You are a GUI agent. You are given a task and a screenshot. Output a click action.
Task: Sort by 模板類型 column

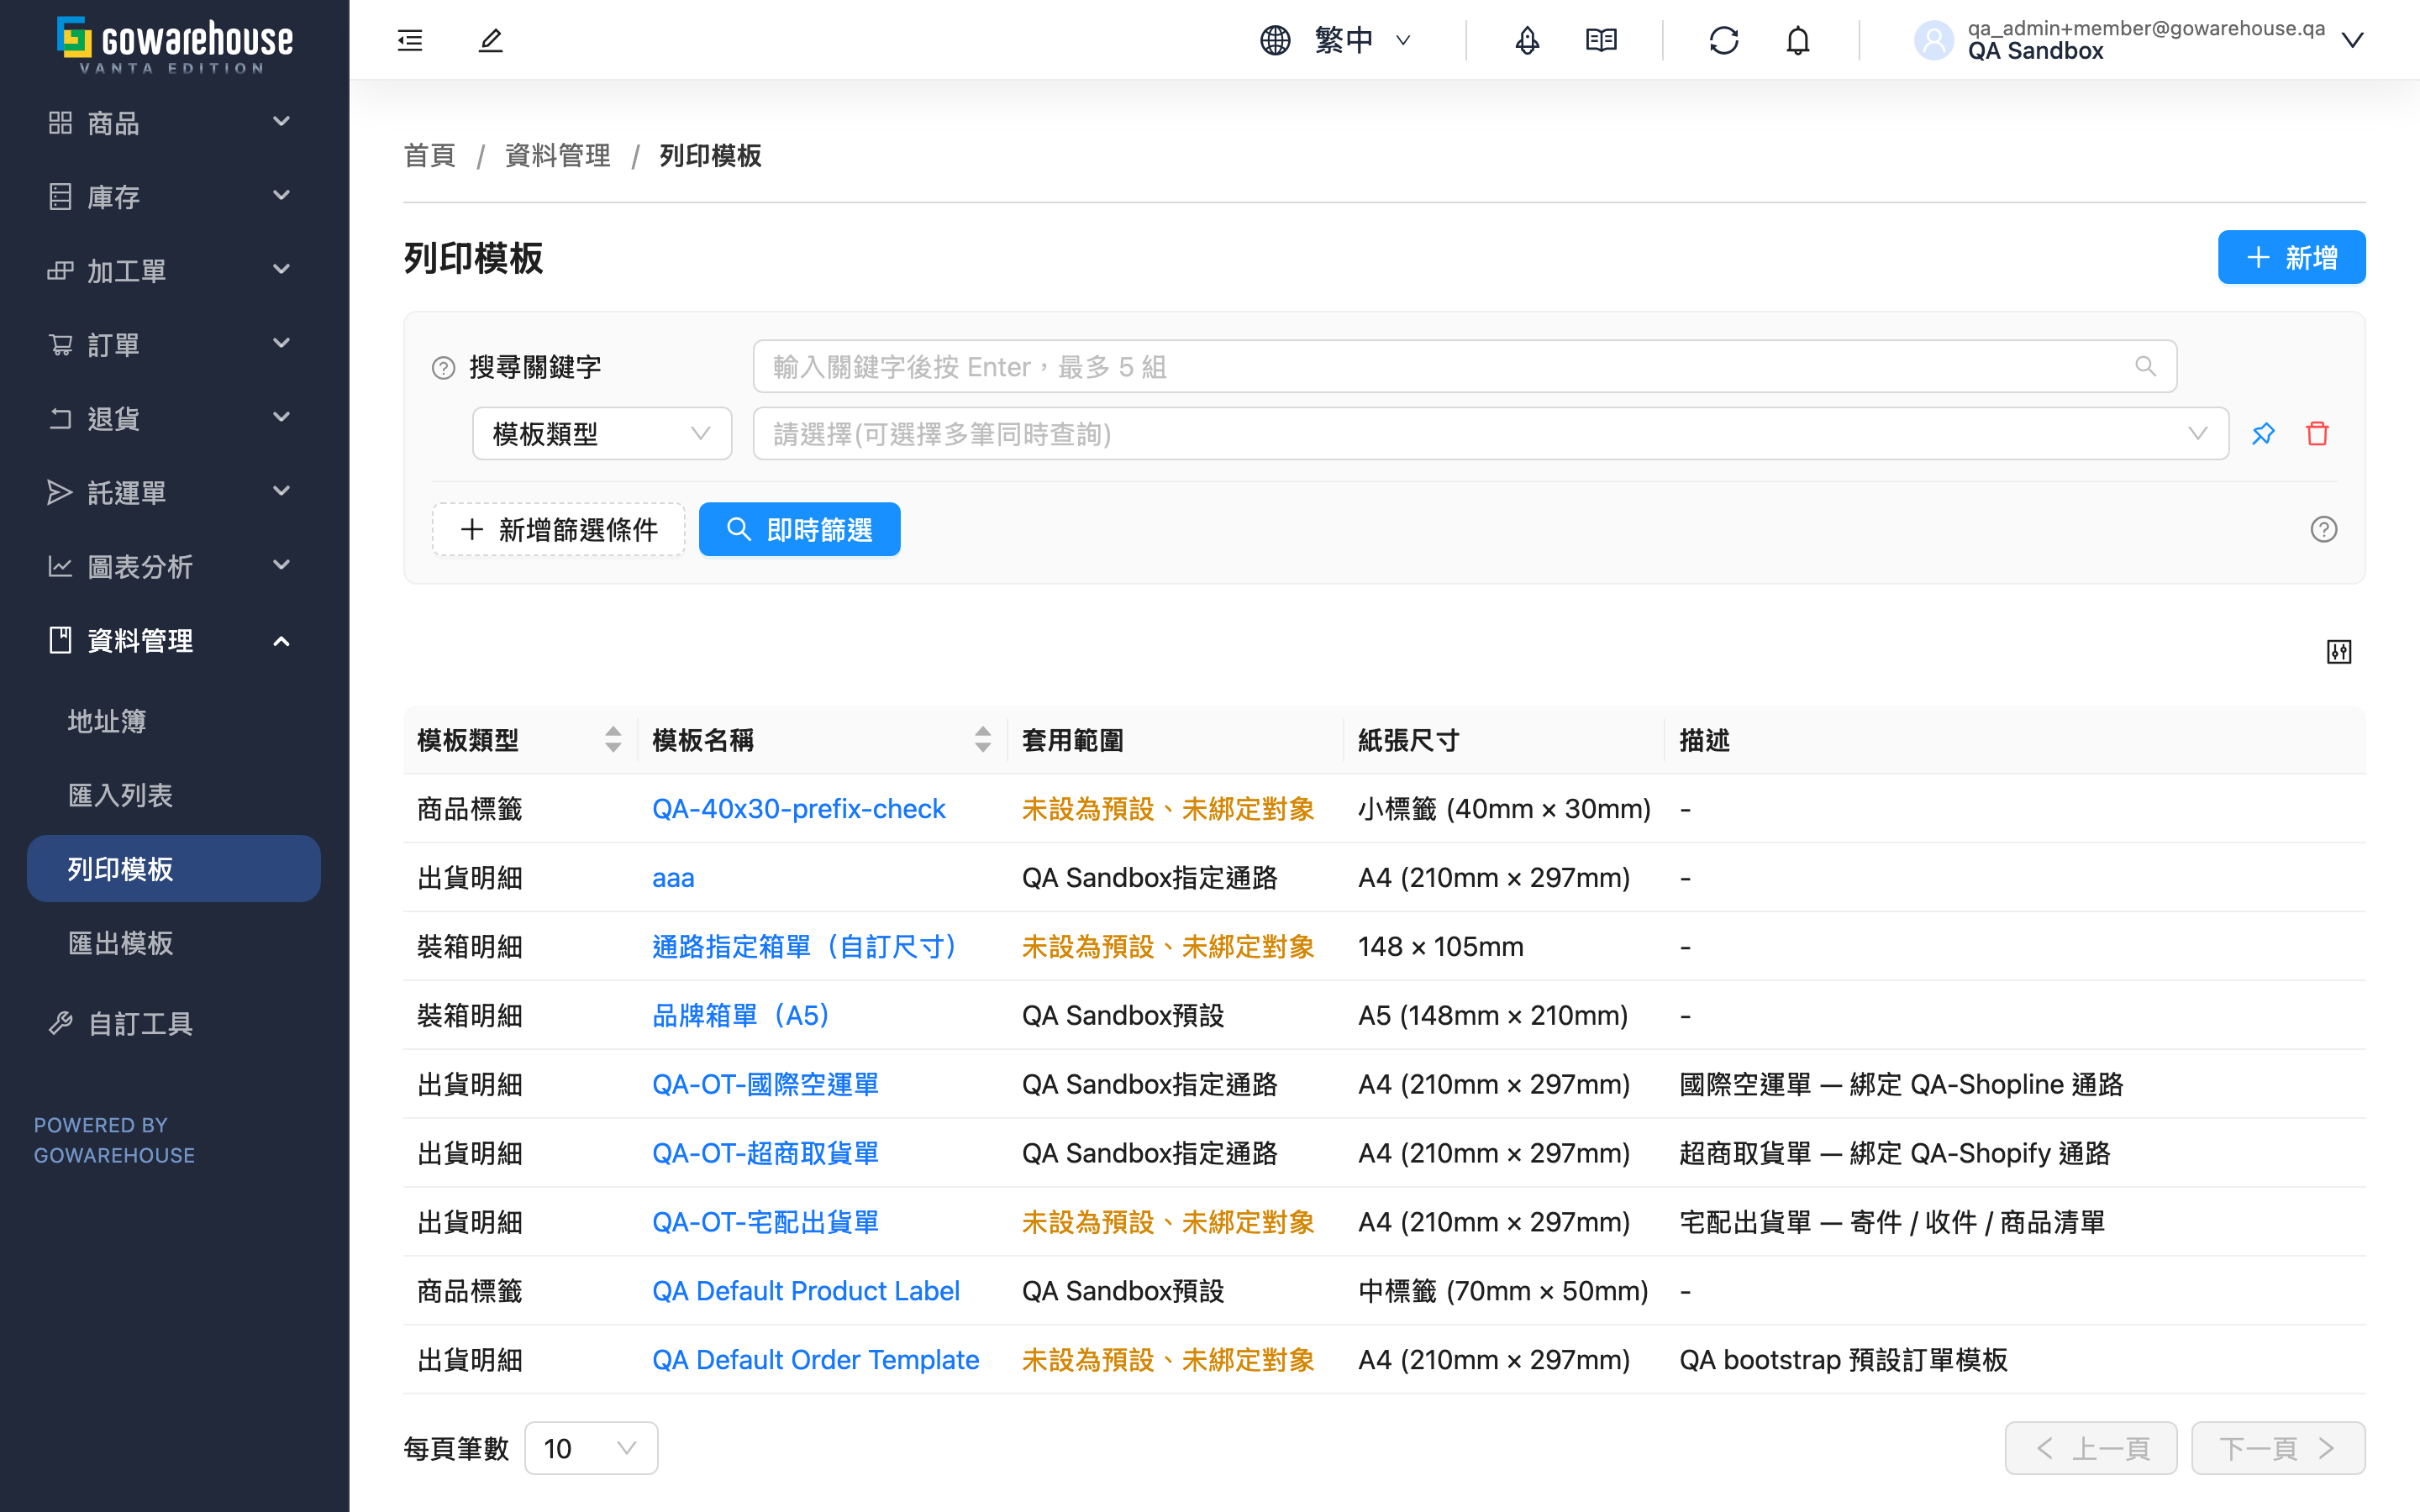[613, 740]
